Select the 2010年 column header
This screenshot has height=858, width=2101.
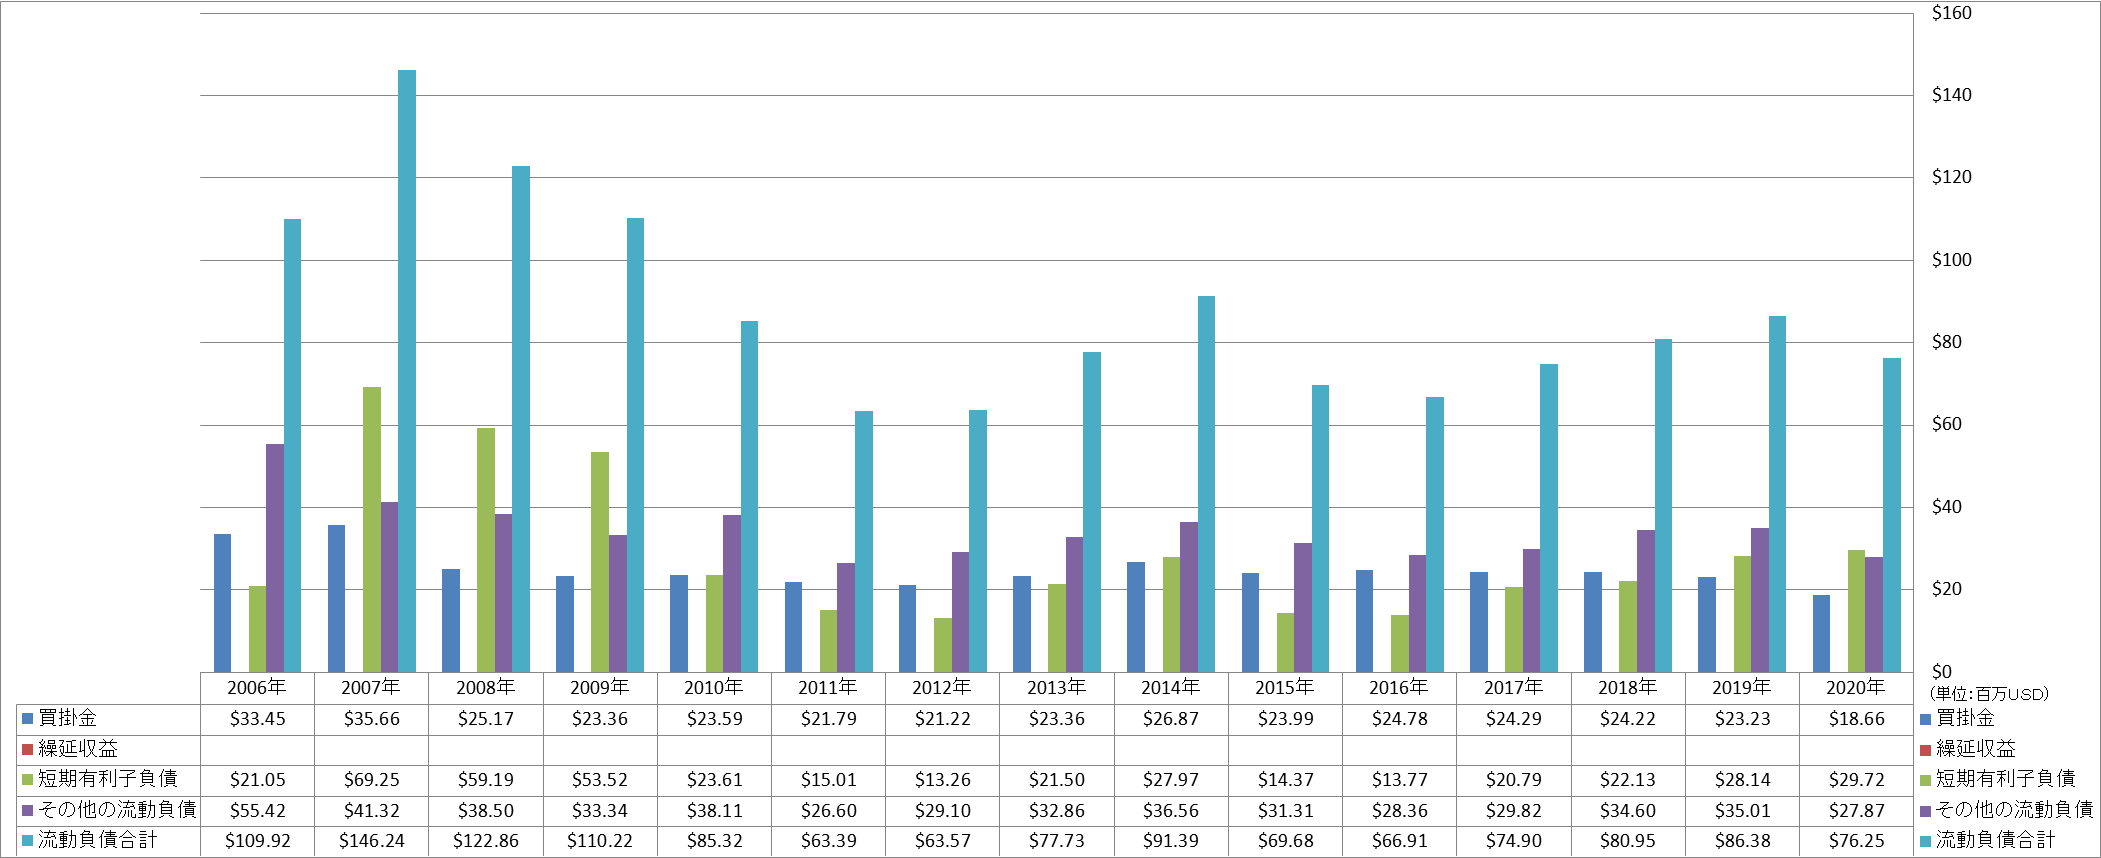click(714, 688)
